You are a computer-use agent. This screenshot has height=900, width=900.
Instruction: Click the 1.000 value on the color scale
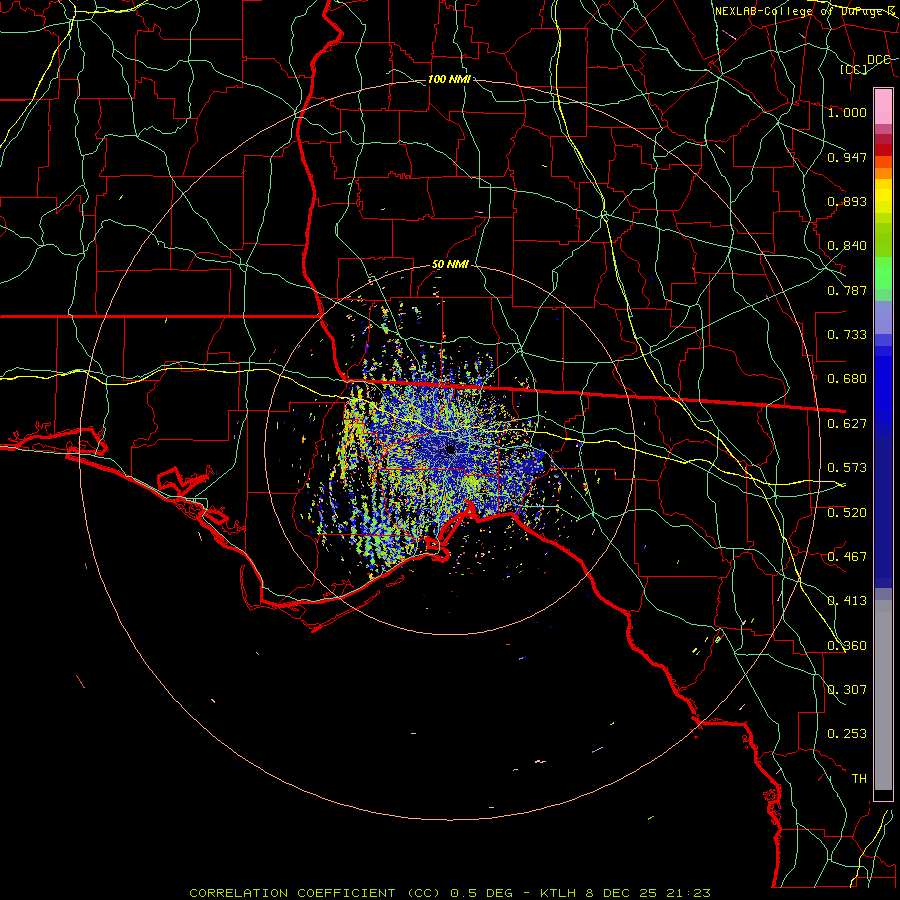(x=847, y=112)
